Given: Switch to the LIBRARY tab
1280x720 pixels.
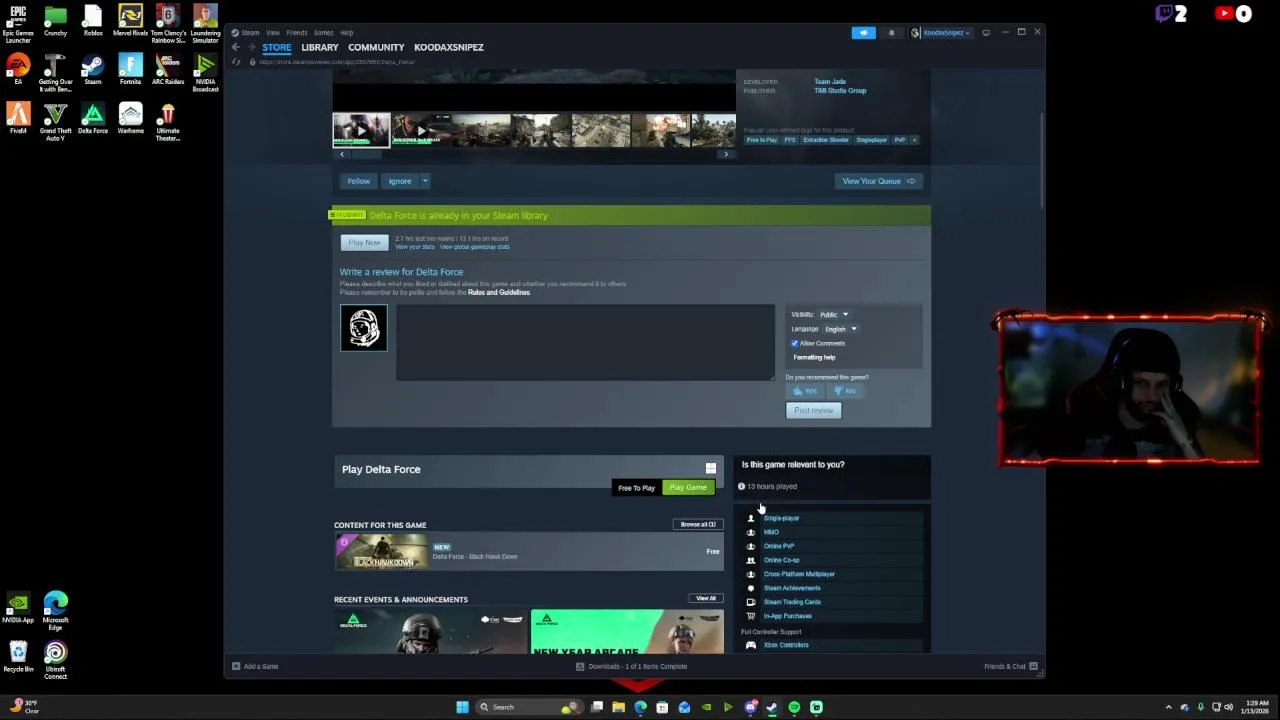Looking at the screenshot, I should pyautogui.click(x=320, y=47).
